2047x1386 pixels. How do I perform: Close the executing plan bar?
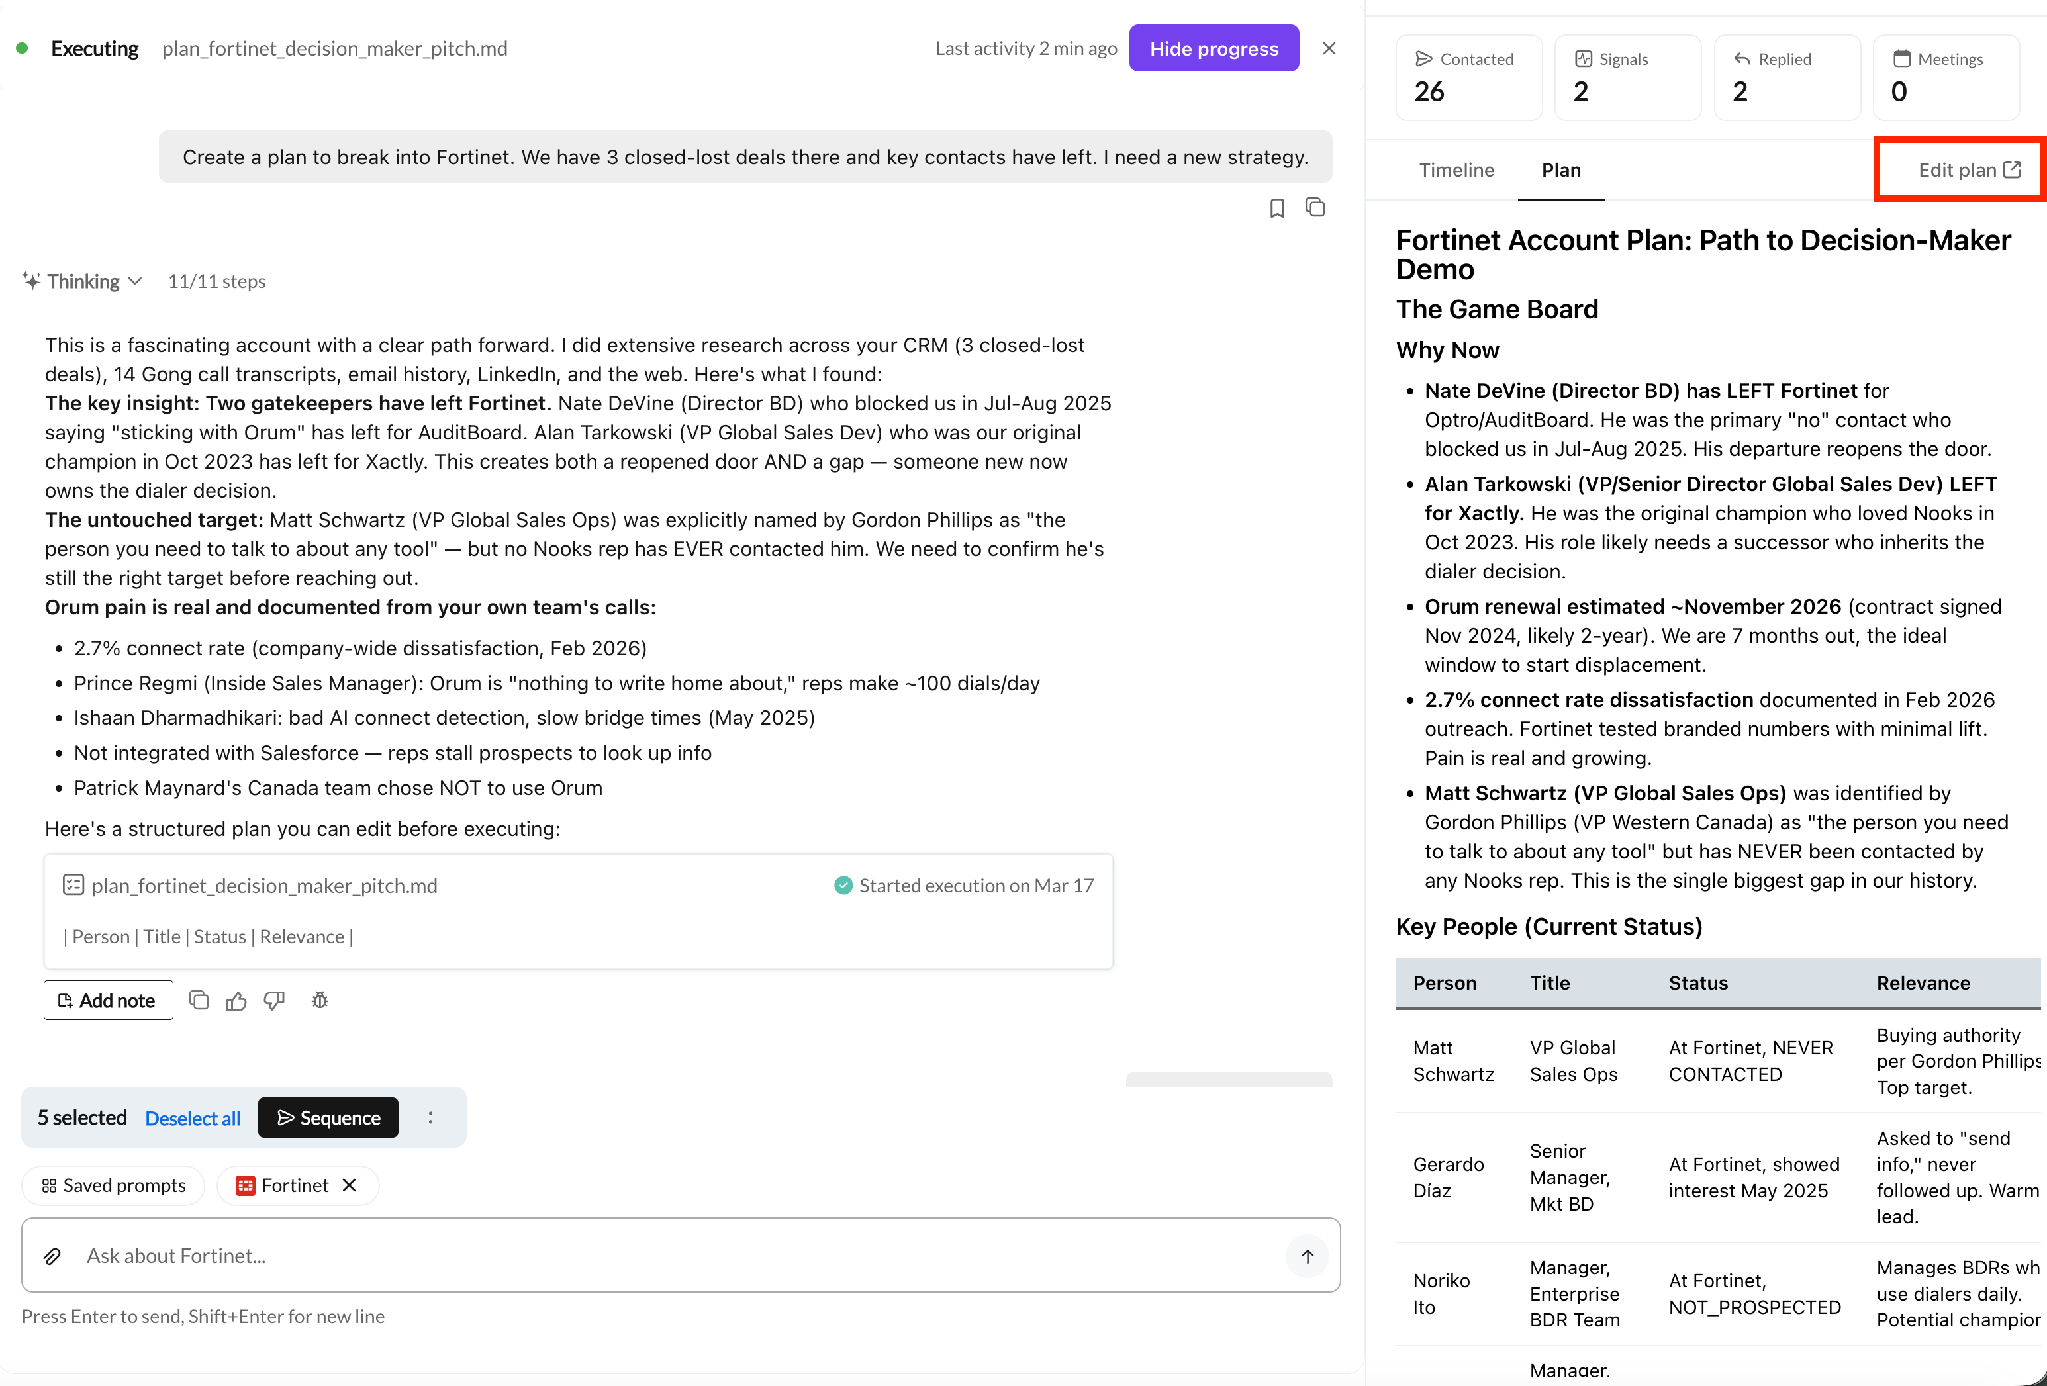[1329, 48]
